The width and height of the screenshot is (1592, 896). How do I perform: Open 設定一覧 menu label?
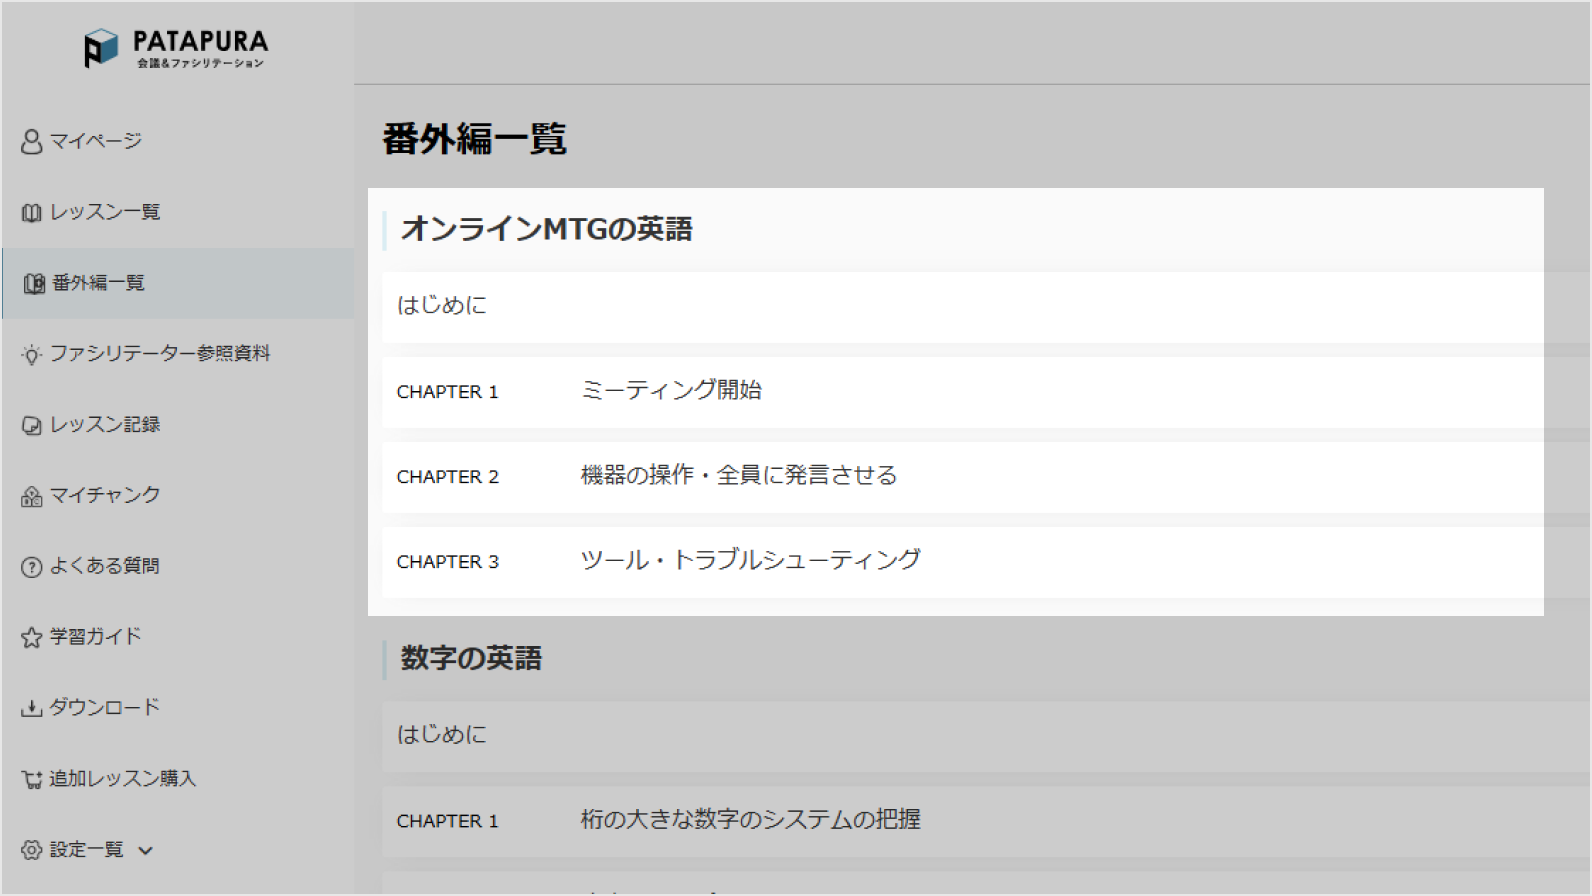[87, 849]
